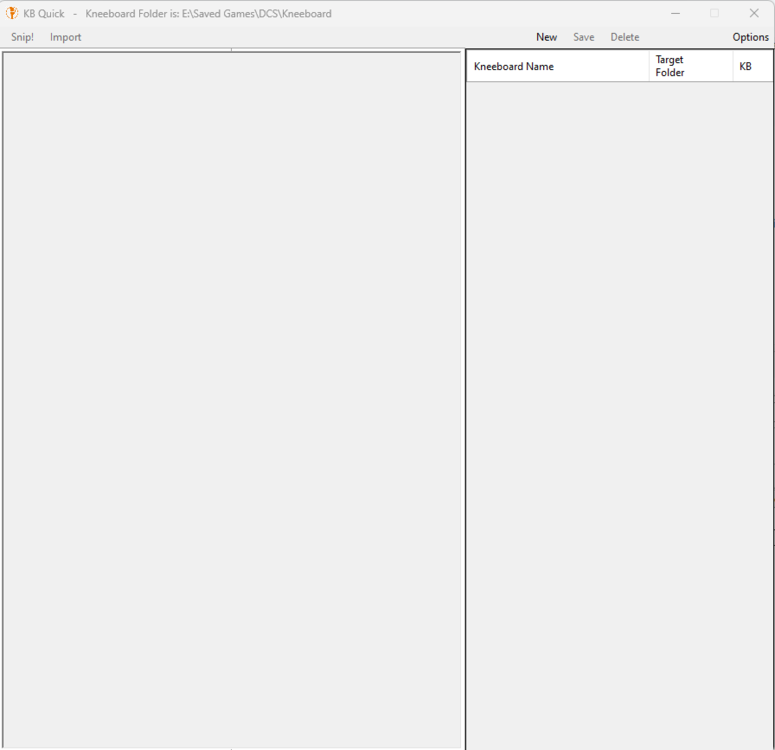The height and width of the screenshot is (750, 775).
Task: Click the Target Folder column header
Action: coord(690,66)
